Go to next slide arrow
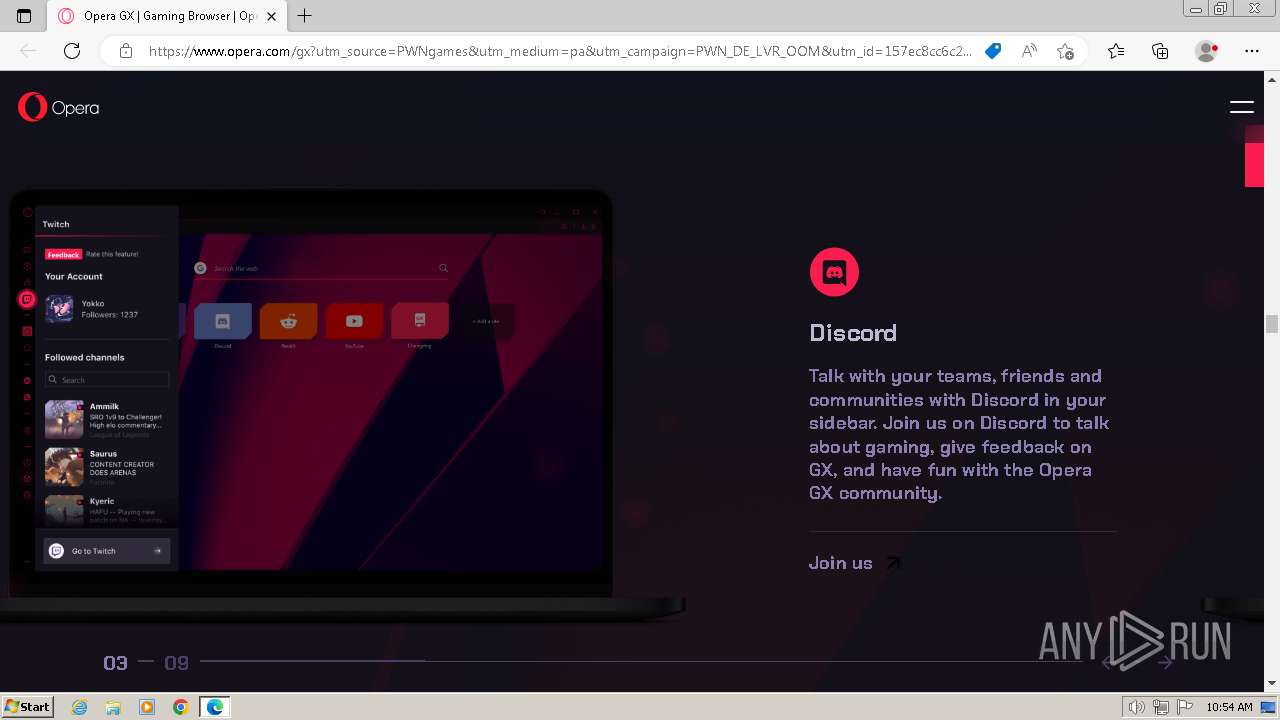Screen dimensions: 1280x720 1165,662
